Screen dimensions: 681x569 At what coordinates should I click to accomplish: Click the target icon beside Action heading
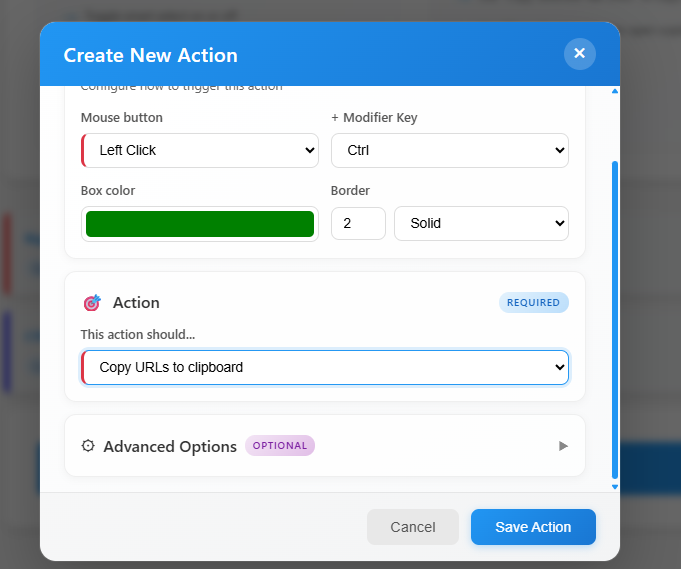[x=92, y=303]
